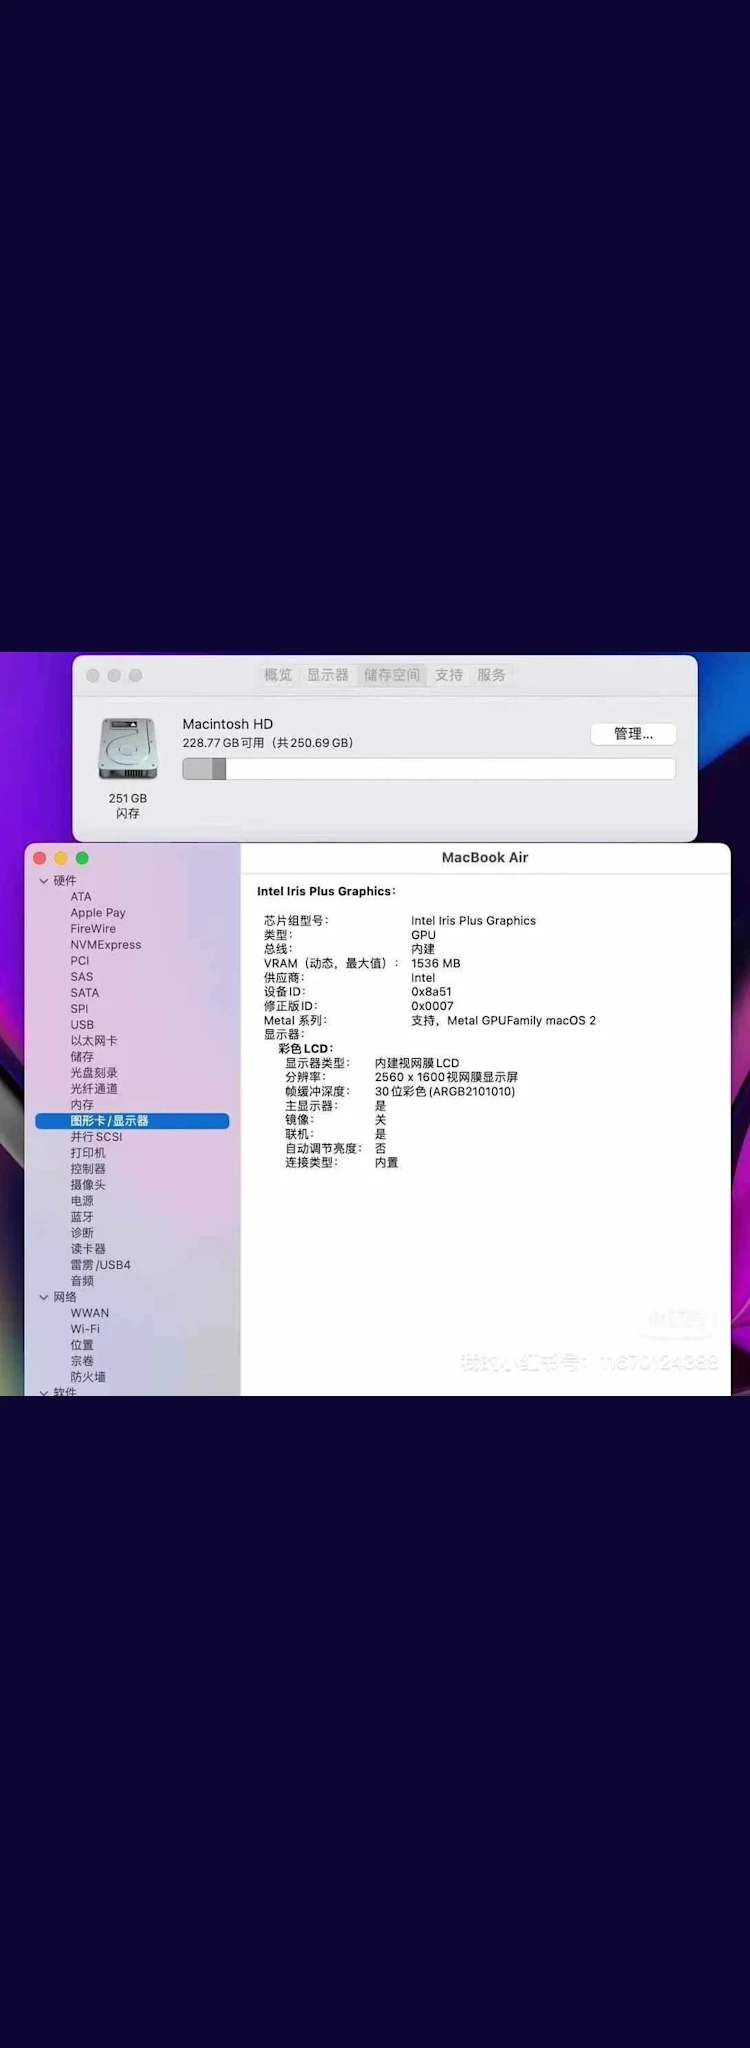Click the 彩色 LCD display heading
Screen dimensions: 750x2048
coord(305,1049)
